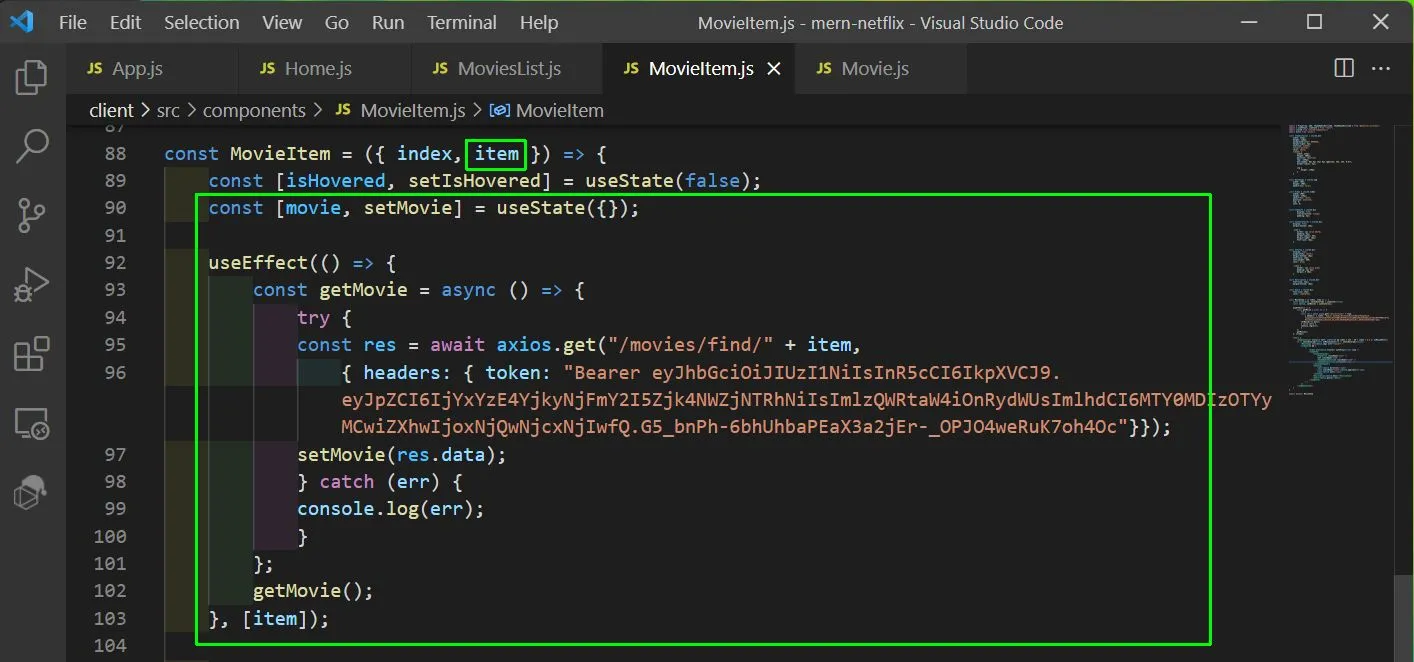Image resolution: width=1414 pixels, height=662 pixels.
Task: Open the Selection menu
Action: tap(201, 22)
